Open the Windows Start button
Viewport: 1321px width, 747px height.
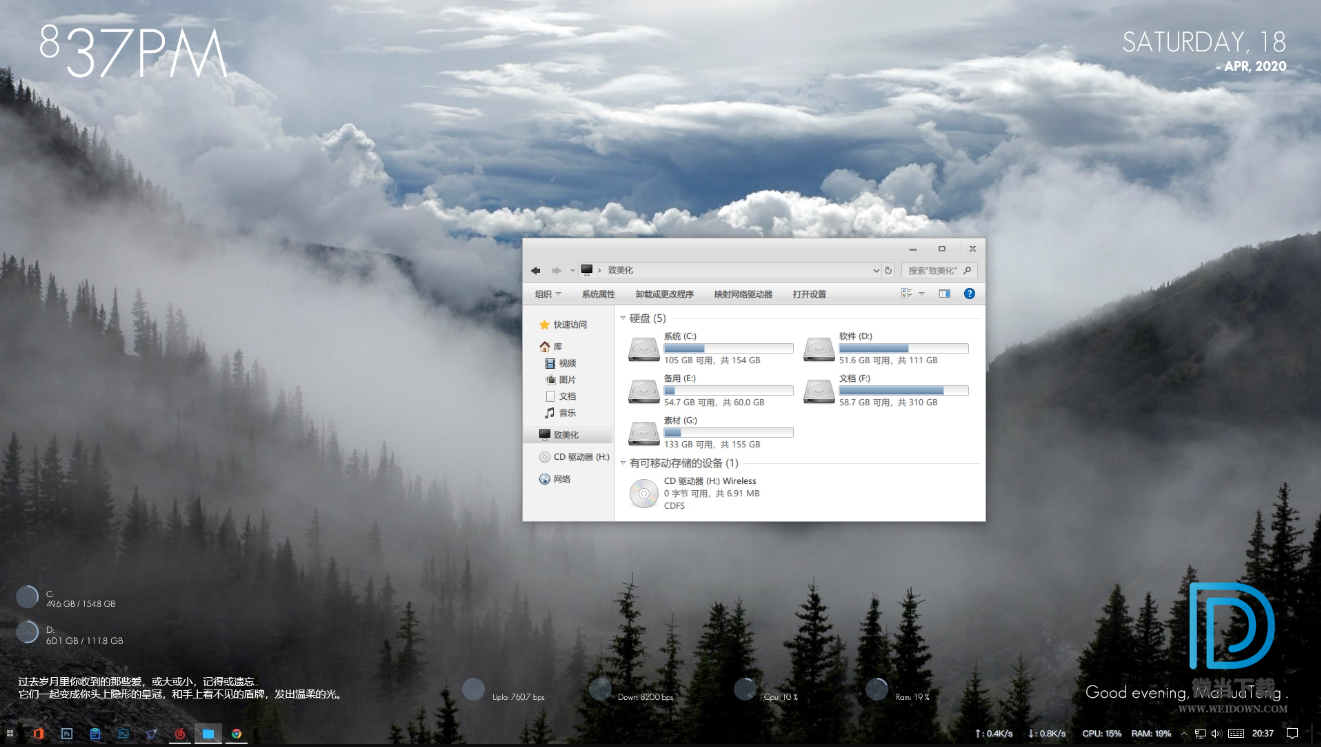pos(10,733)
